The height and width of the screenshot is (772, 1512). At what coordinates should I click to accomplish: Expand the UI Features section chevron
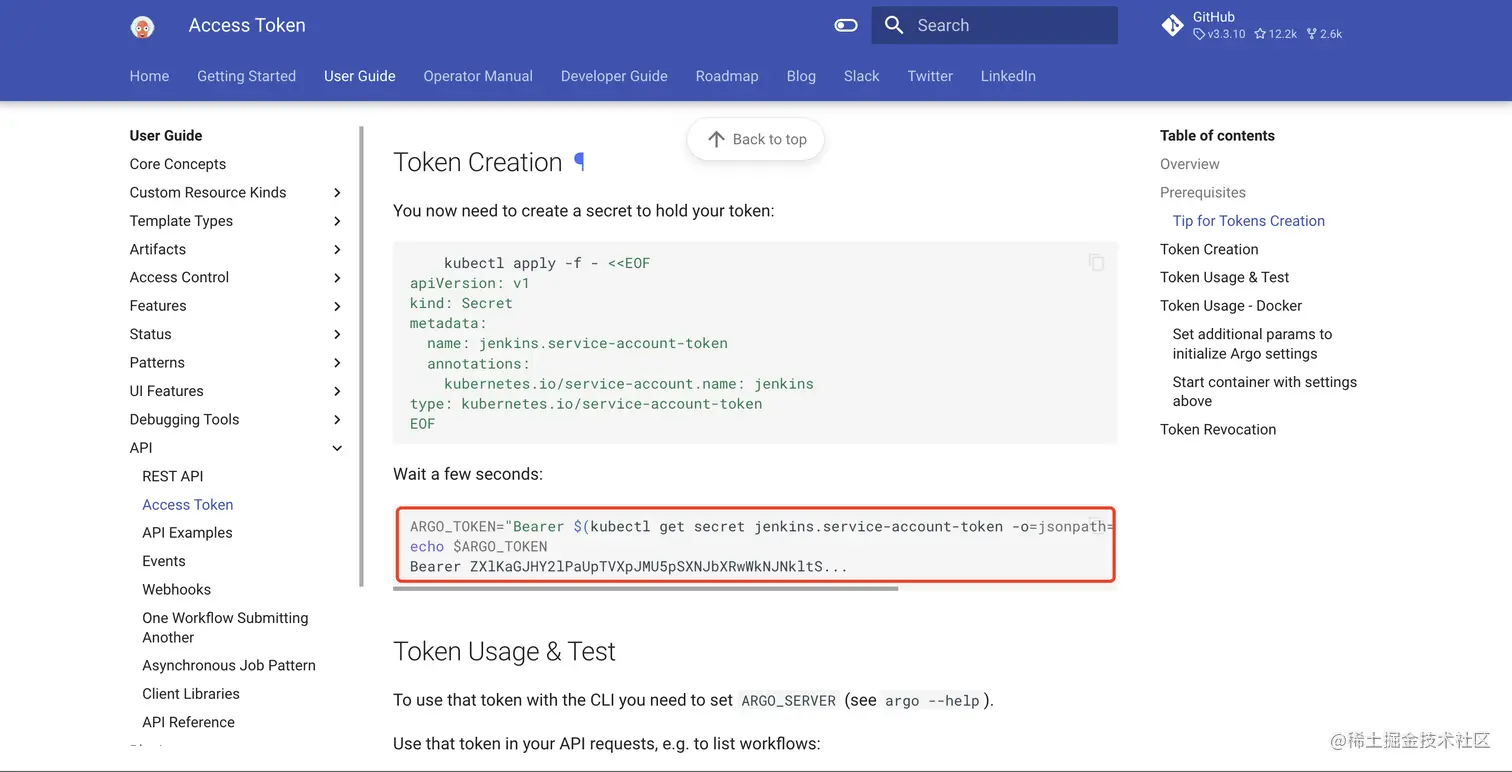point(337,391)
